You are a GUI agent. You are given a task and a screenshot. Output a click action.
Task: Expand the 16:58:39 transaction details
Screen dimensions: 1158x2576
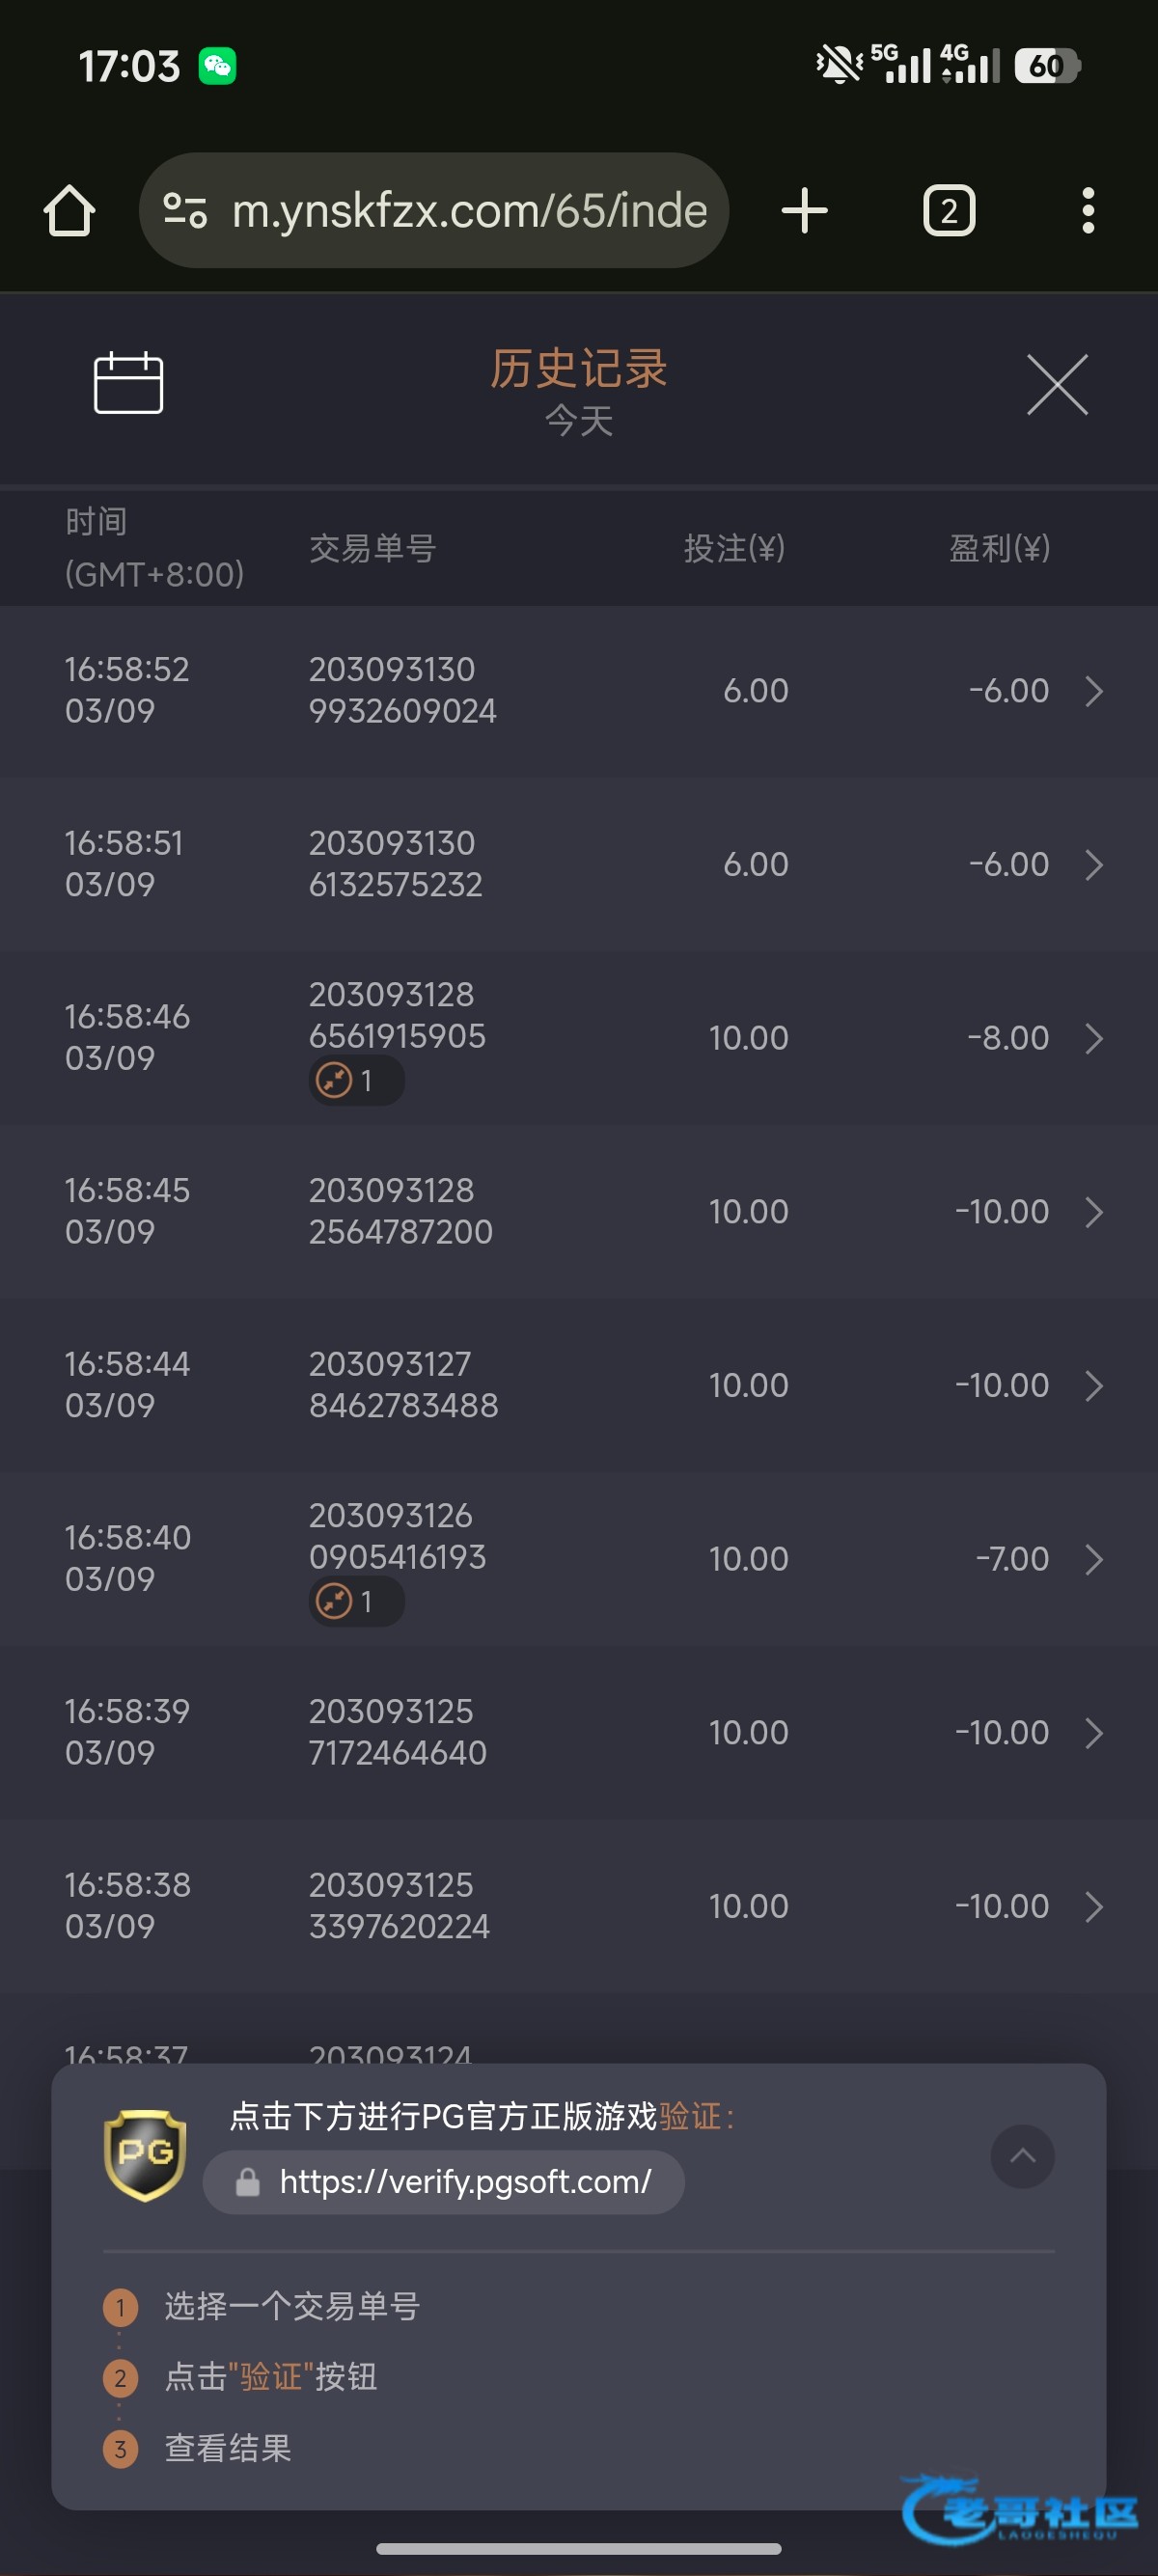click(x=1094, y=1733)
